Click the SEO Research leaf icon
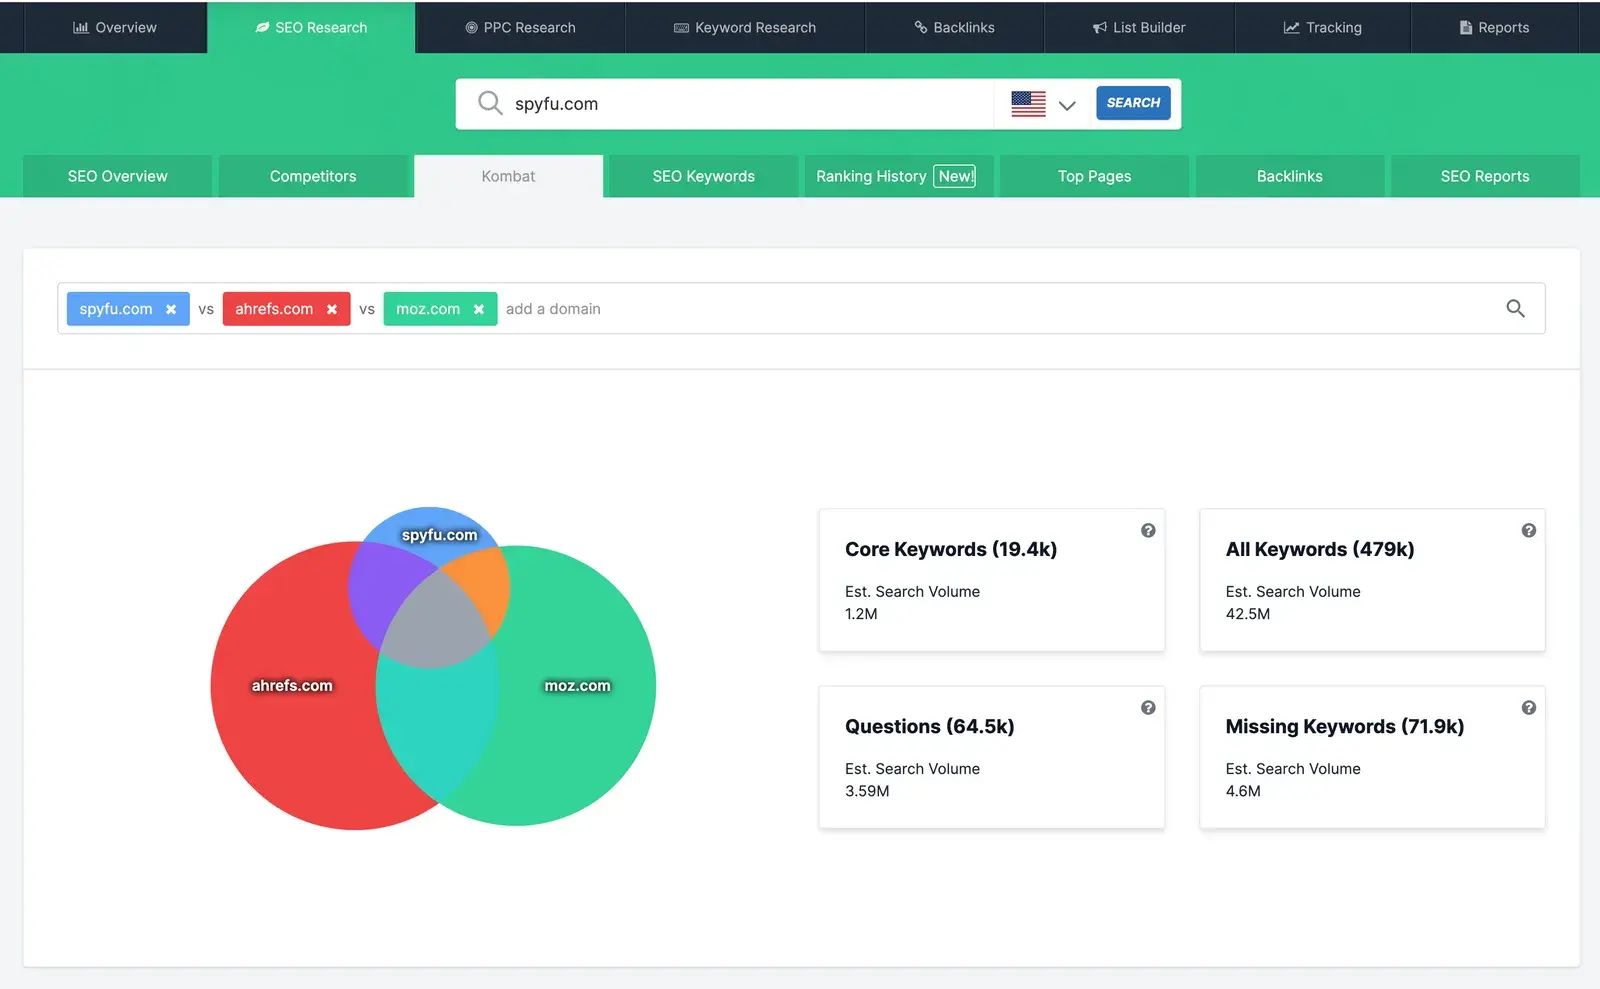Screen dimensions: 1600x989 click(262, 27)
